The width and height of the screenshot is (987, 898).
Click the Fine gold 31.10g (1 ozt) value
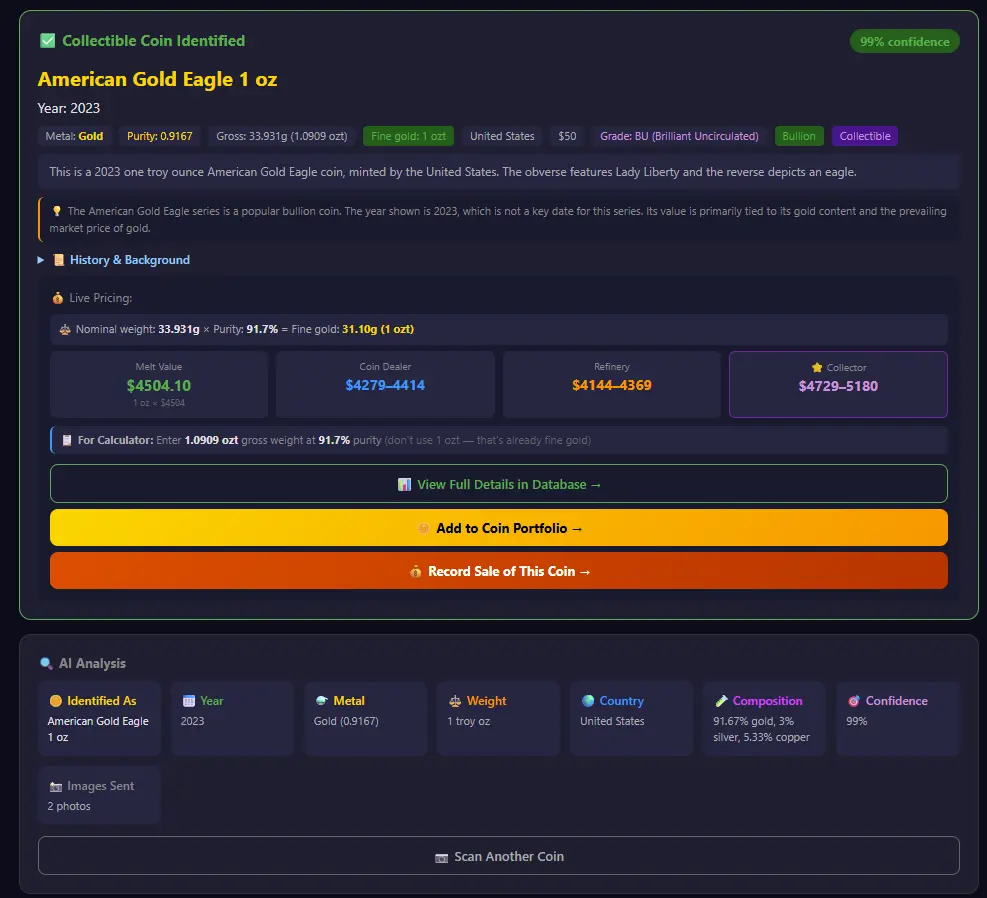378,329
